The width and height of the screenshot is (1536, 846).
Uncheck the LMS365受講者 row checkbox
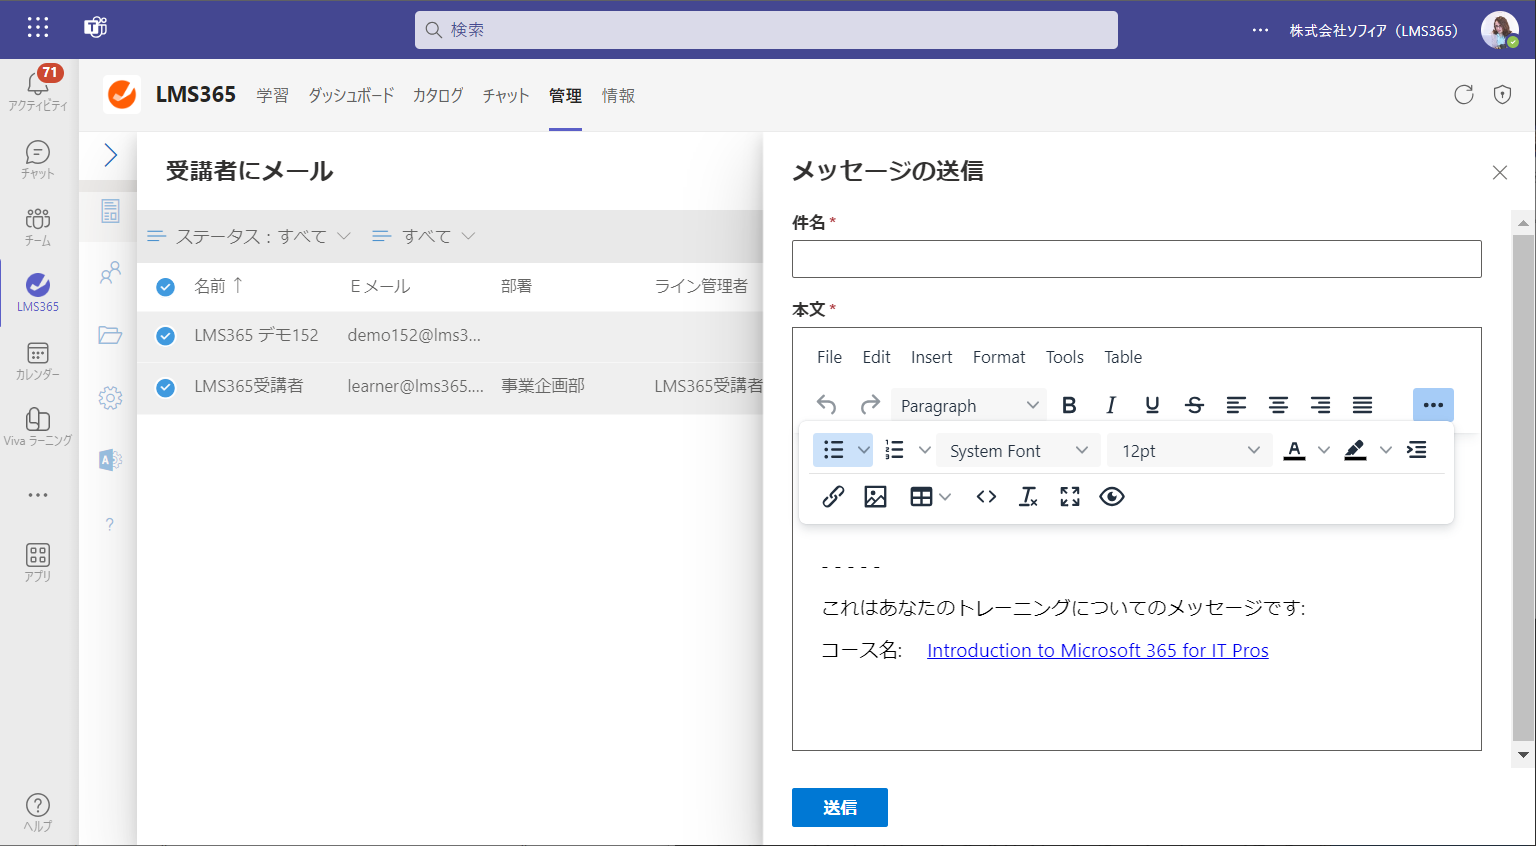pos(166,387)
